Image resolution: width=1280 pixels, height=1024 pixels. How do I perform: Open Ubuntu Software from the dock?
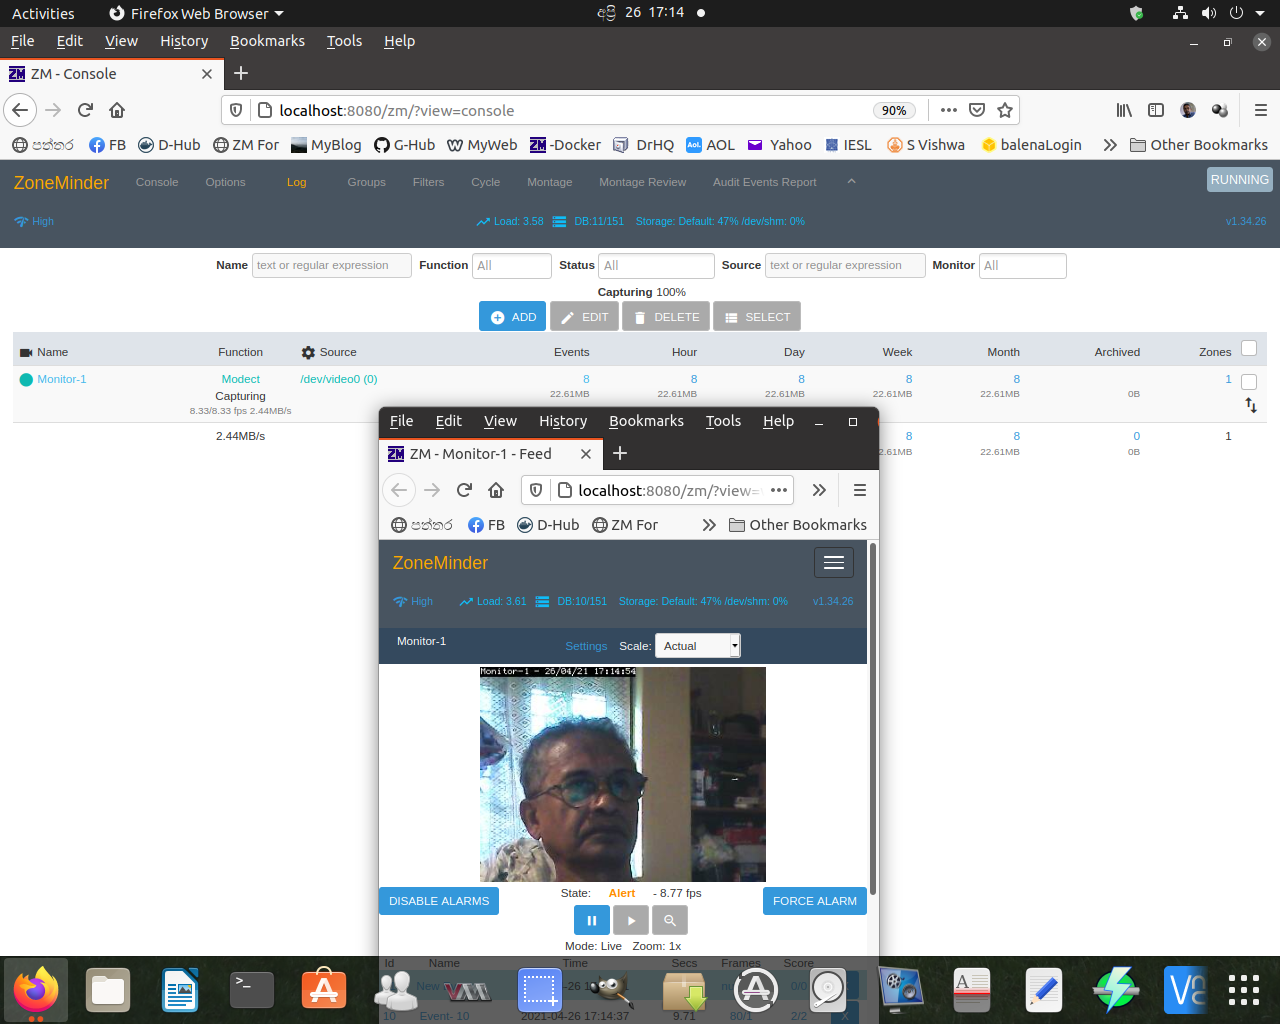pos(324,990)
